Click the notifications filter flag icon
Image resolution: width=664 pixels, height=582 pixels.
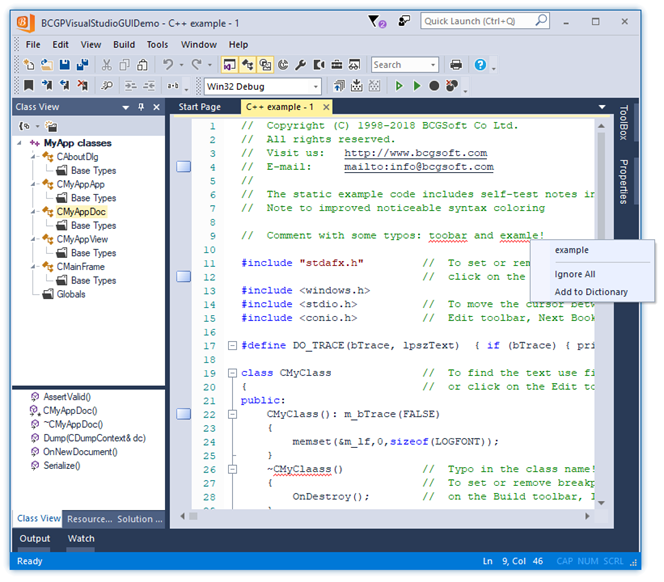coord(376,21)
